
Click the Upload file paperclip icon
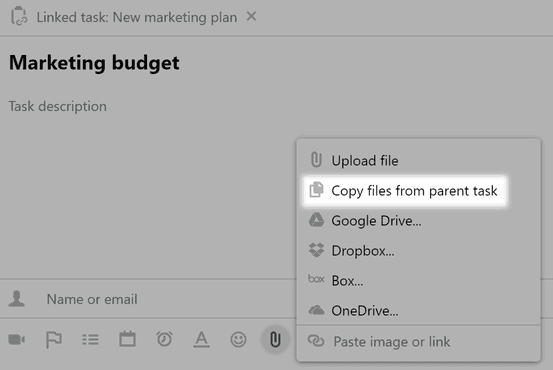click(x=316, y=160)
